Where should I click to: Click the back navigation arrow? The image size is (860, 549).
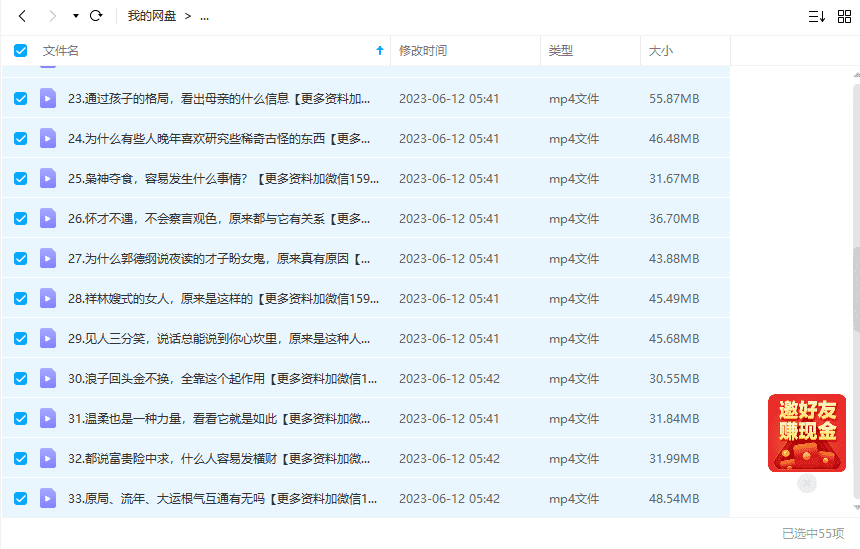tap(22, 16)
